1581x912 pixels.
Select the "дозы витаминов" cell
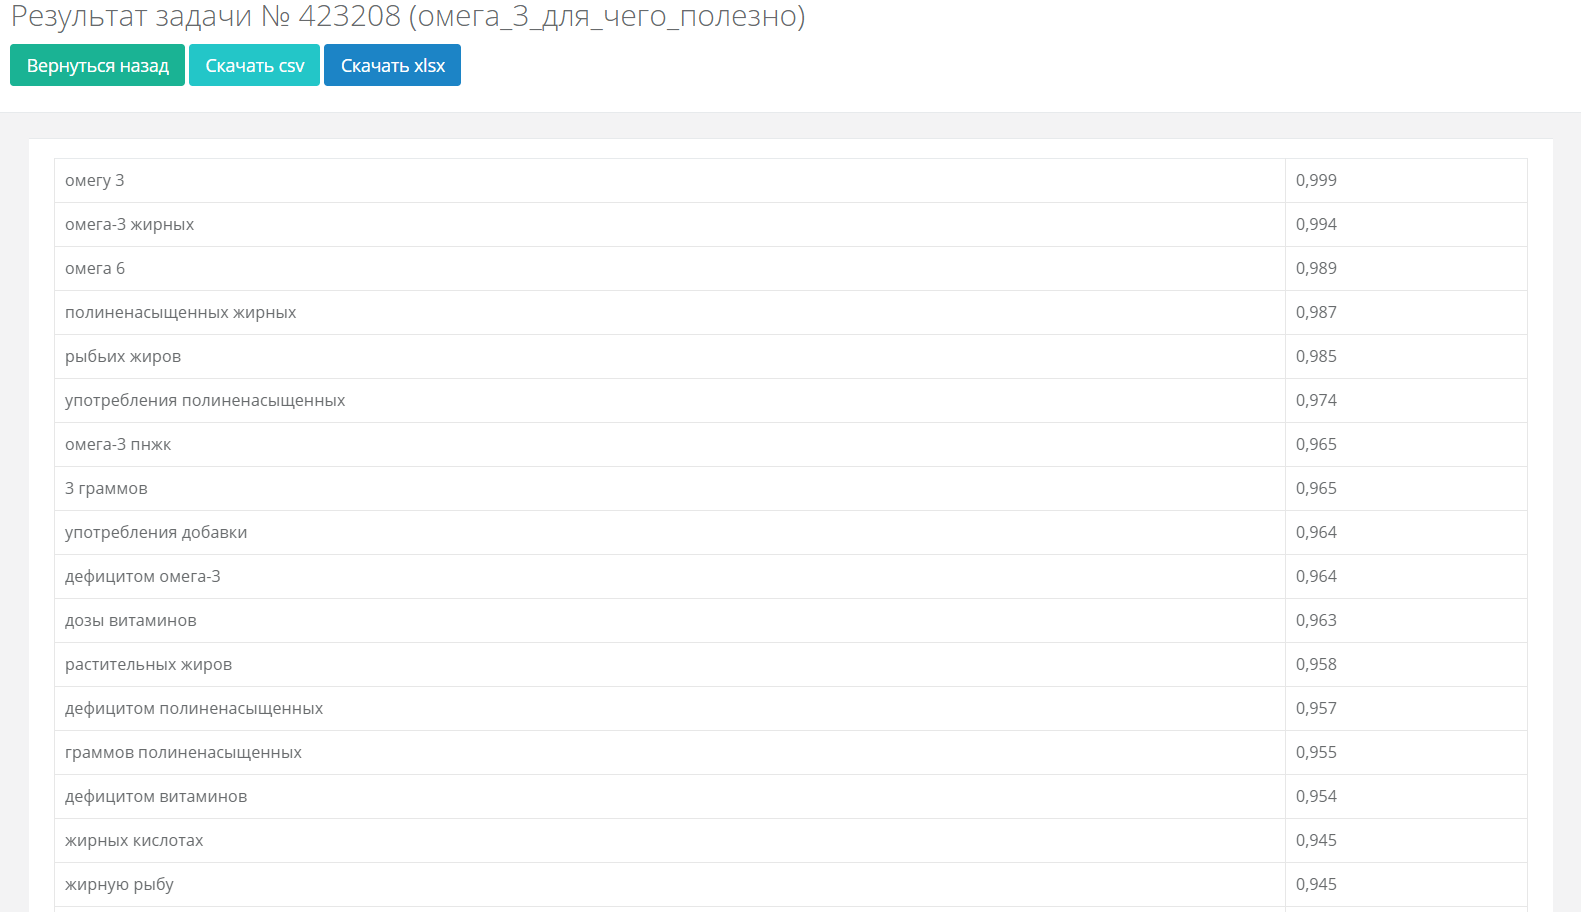click(131, 621)
